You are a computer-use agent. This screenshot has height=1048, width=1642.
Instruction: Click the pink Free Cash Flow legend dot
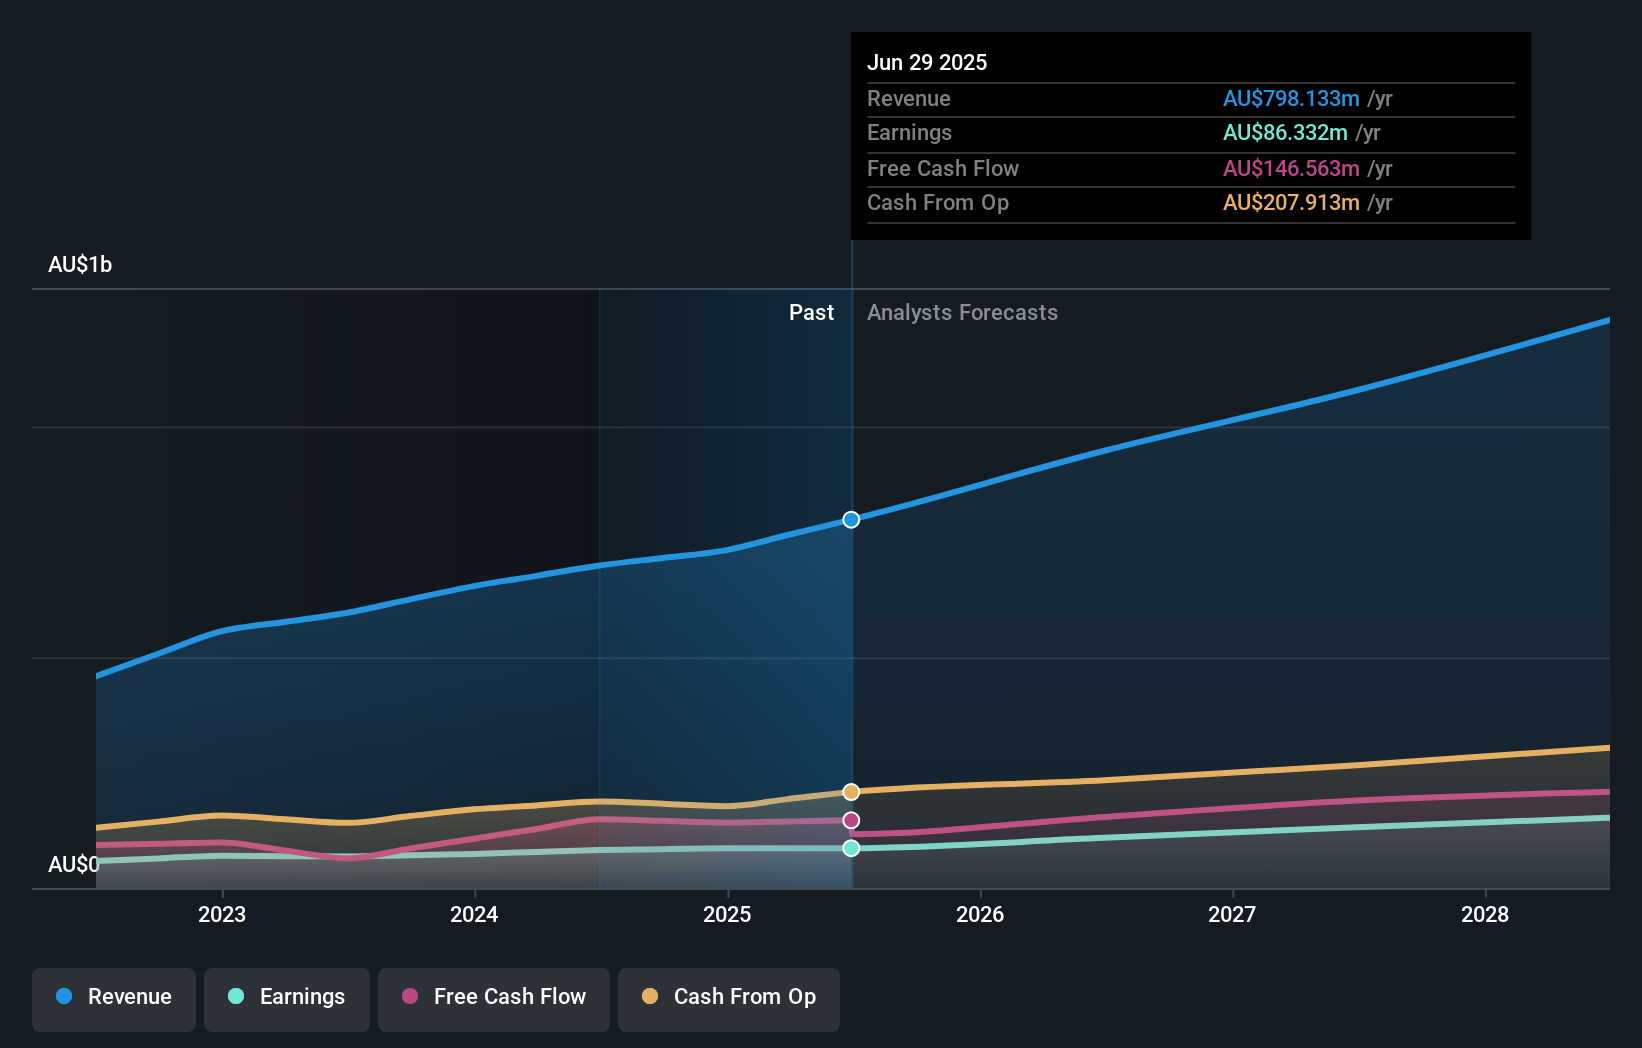[408, 997]
